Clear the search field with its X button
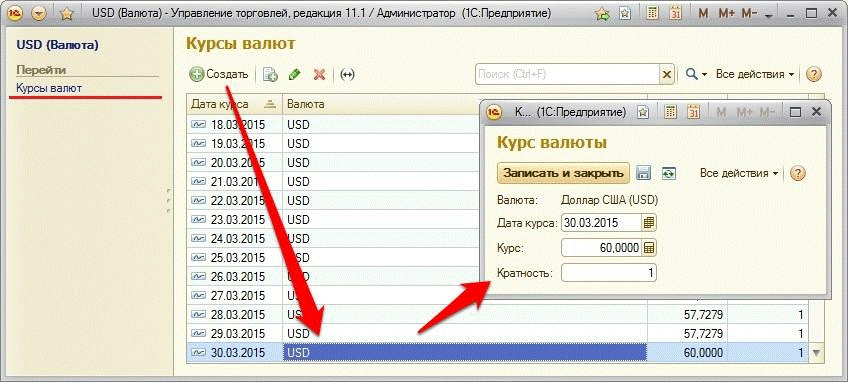 coord(667,74)
